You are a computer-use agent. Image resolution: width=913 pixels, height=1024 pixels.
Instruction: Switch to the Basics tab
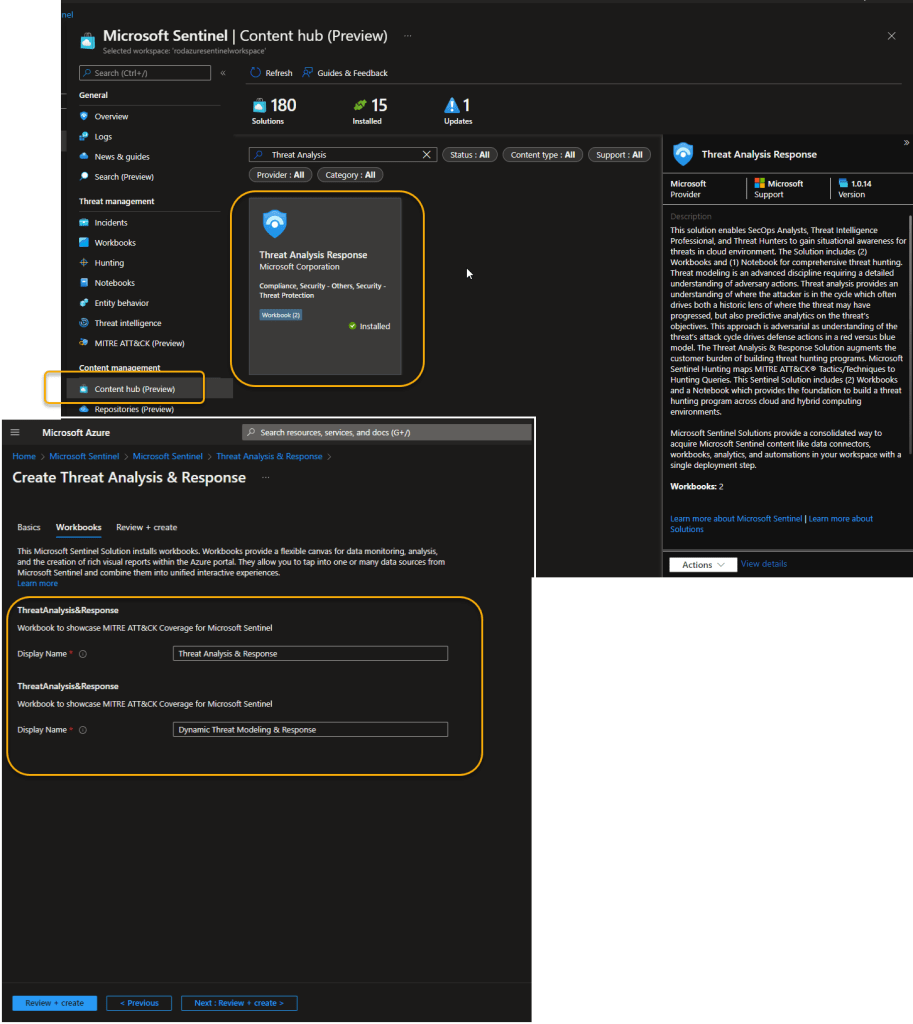pos(29,528)
